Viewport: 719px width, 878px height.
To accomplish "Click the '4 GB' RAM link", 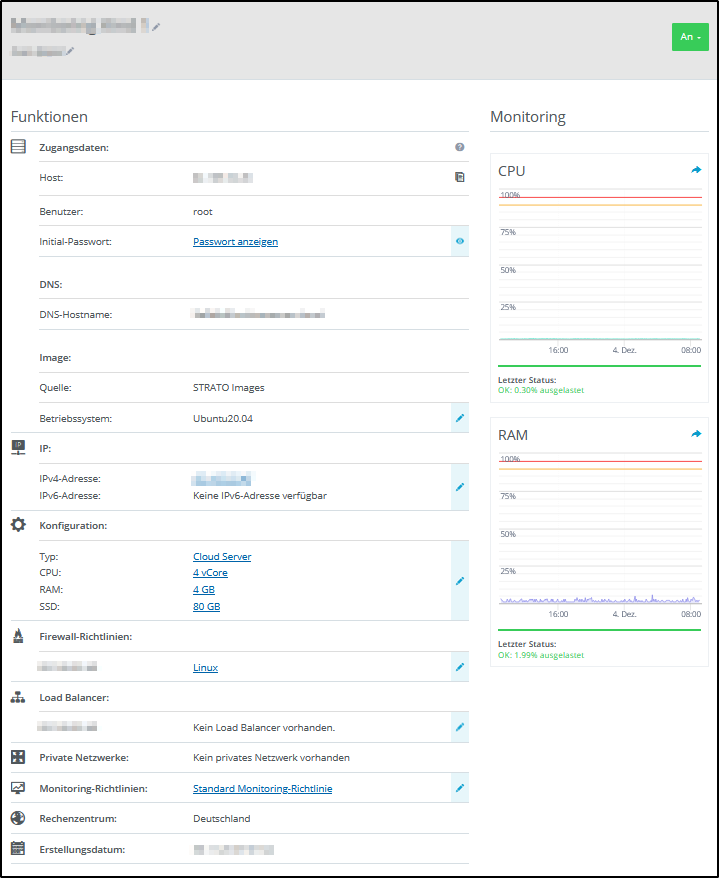I will point(204,590).
